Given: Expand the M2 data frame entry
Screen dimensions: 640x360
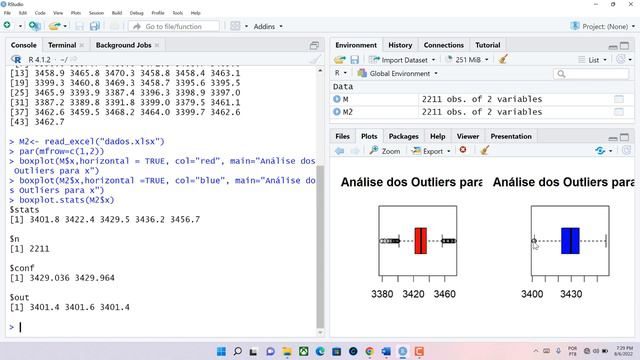Looking at the screenshot, I should (337, 111).
